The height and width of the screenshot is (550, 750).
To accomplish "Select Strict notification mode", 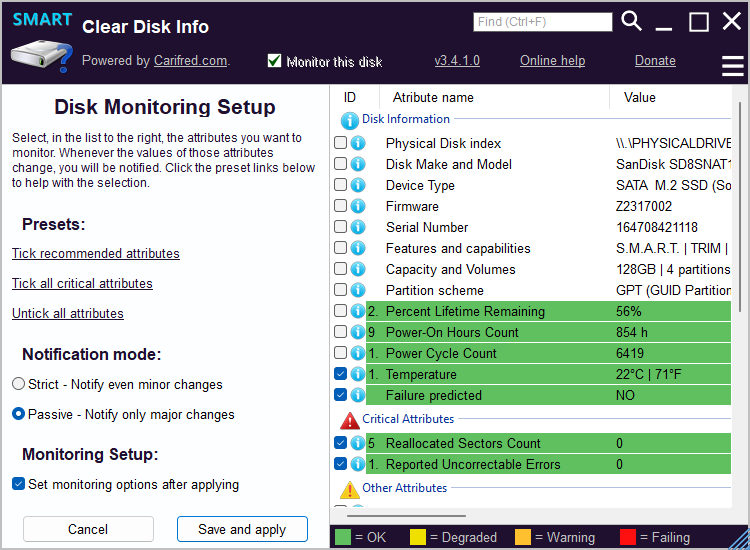I will pyautogui.click(x=18, y=384).
